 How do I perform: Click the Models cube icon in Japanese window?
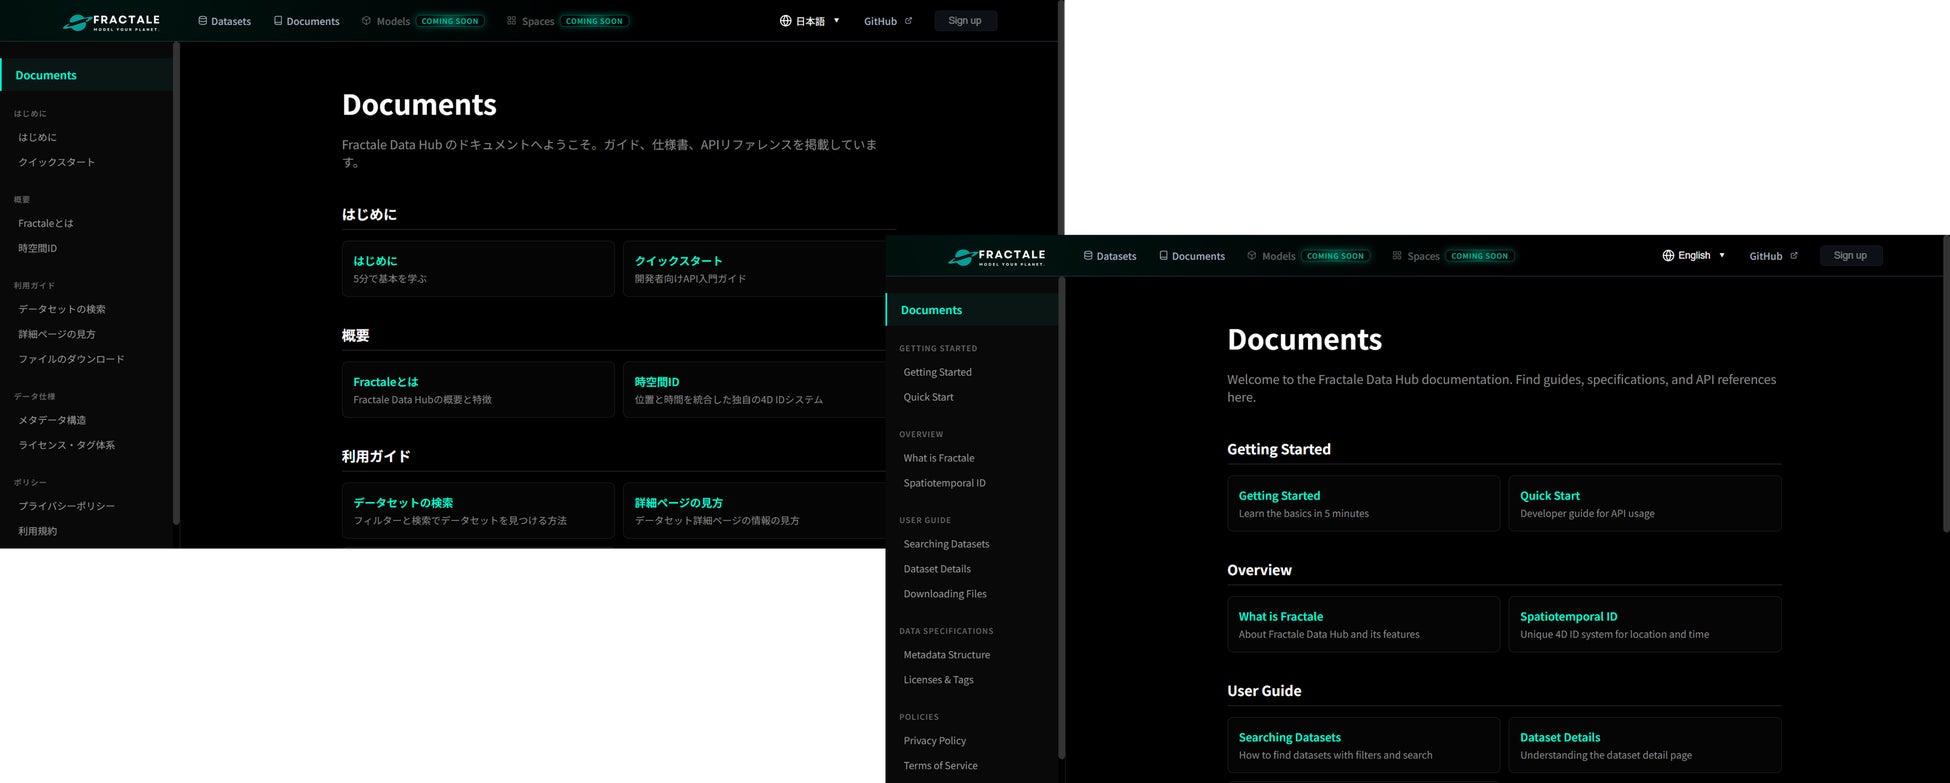click(366, 21)
